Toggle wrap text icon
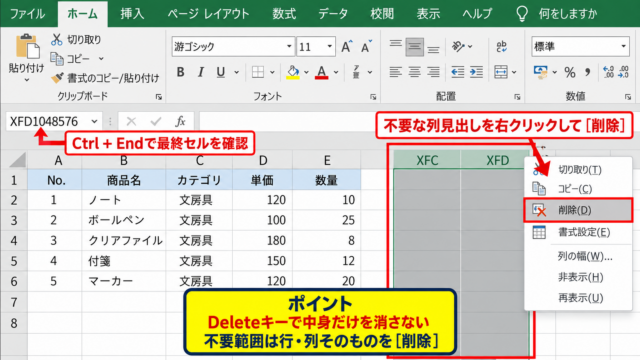The width and height of the screenshot is (640, 360). [502, 47]
